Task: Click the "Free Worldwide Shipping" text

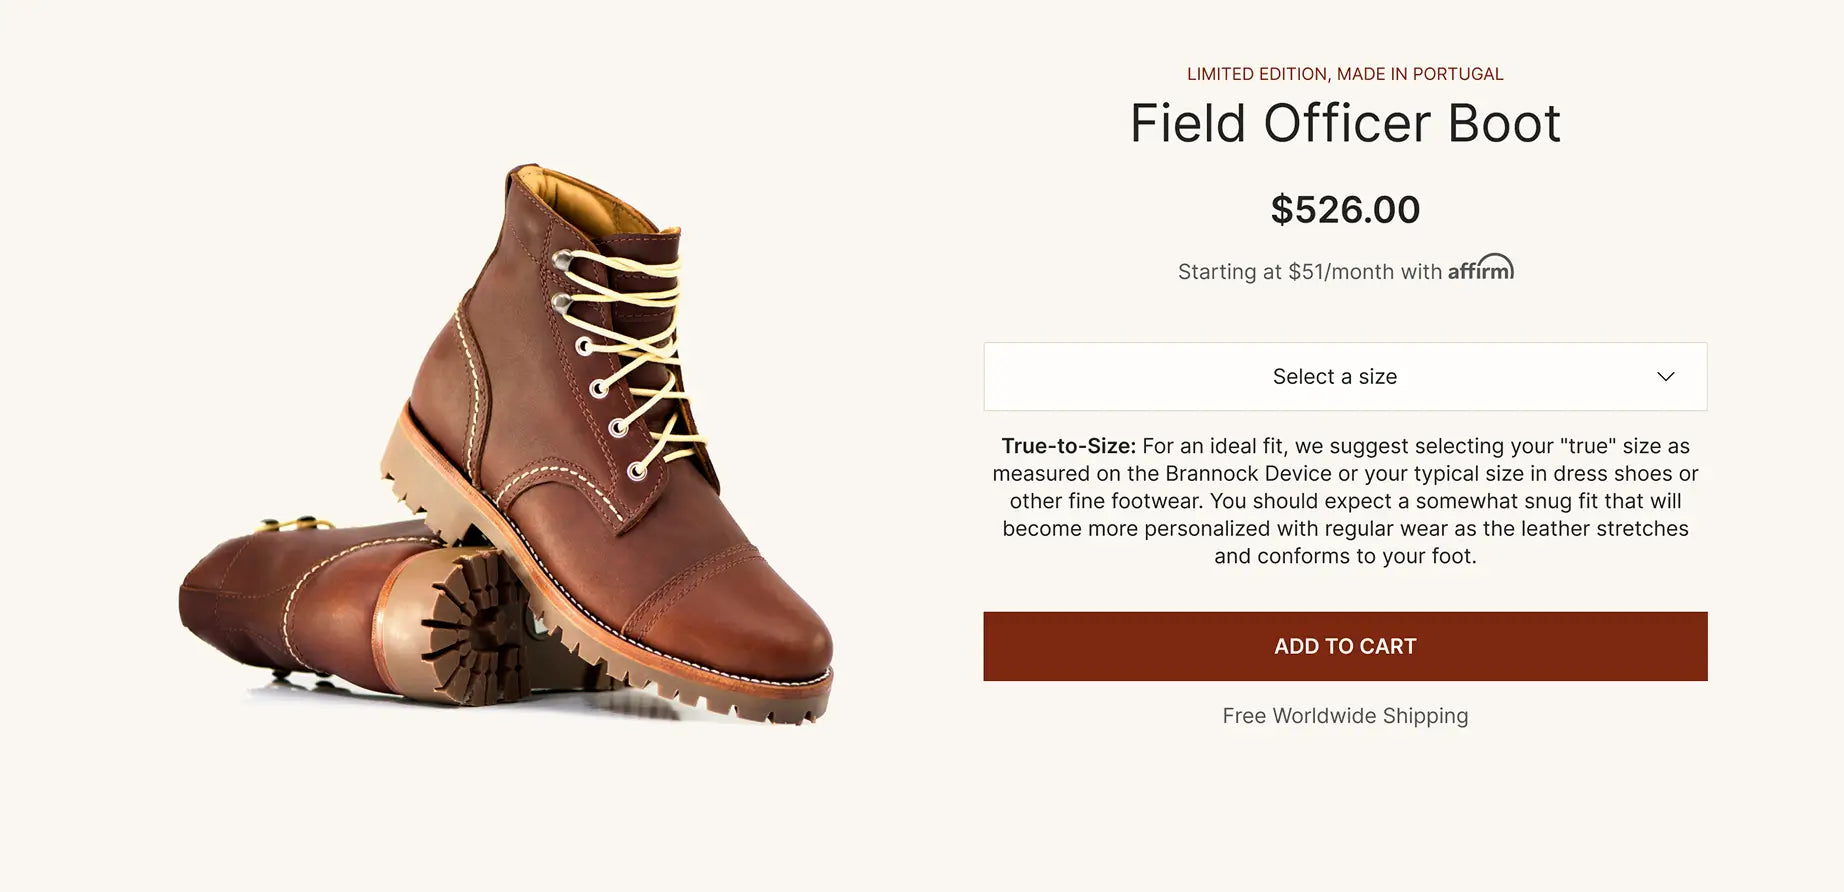Action: tap(1345, 716)
